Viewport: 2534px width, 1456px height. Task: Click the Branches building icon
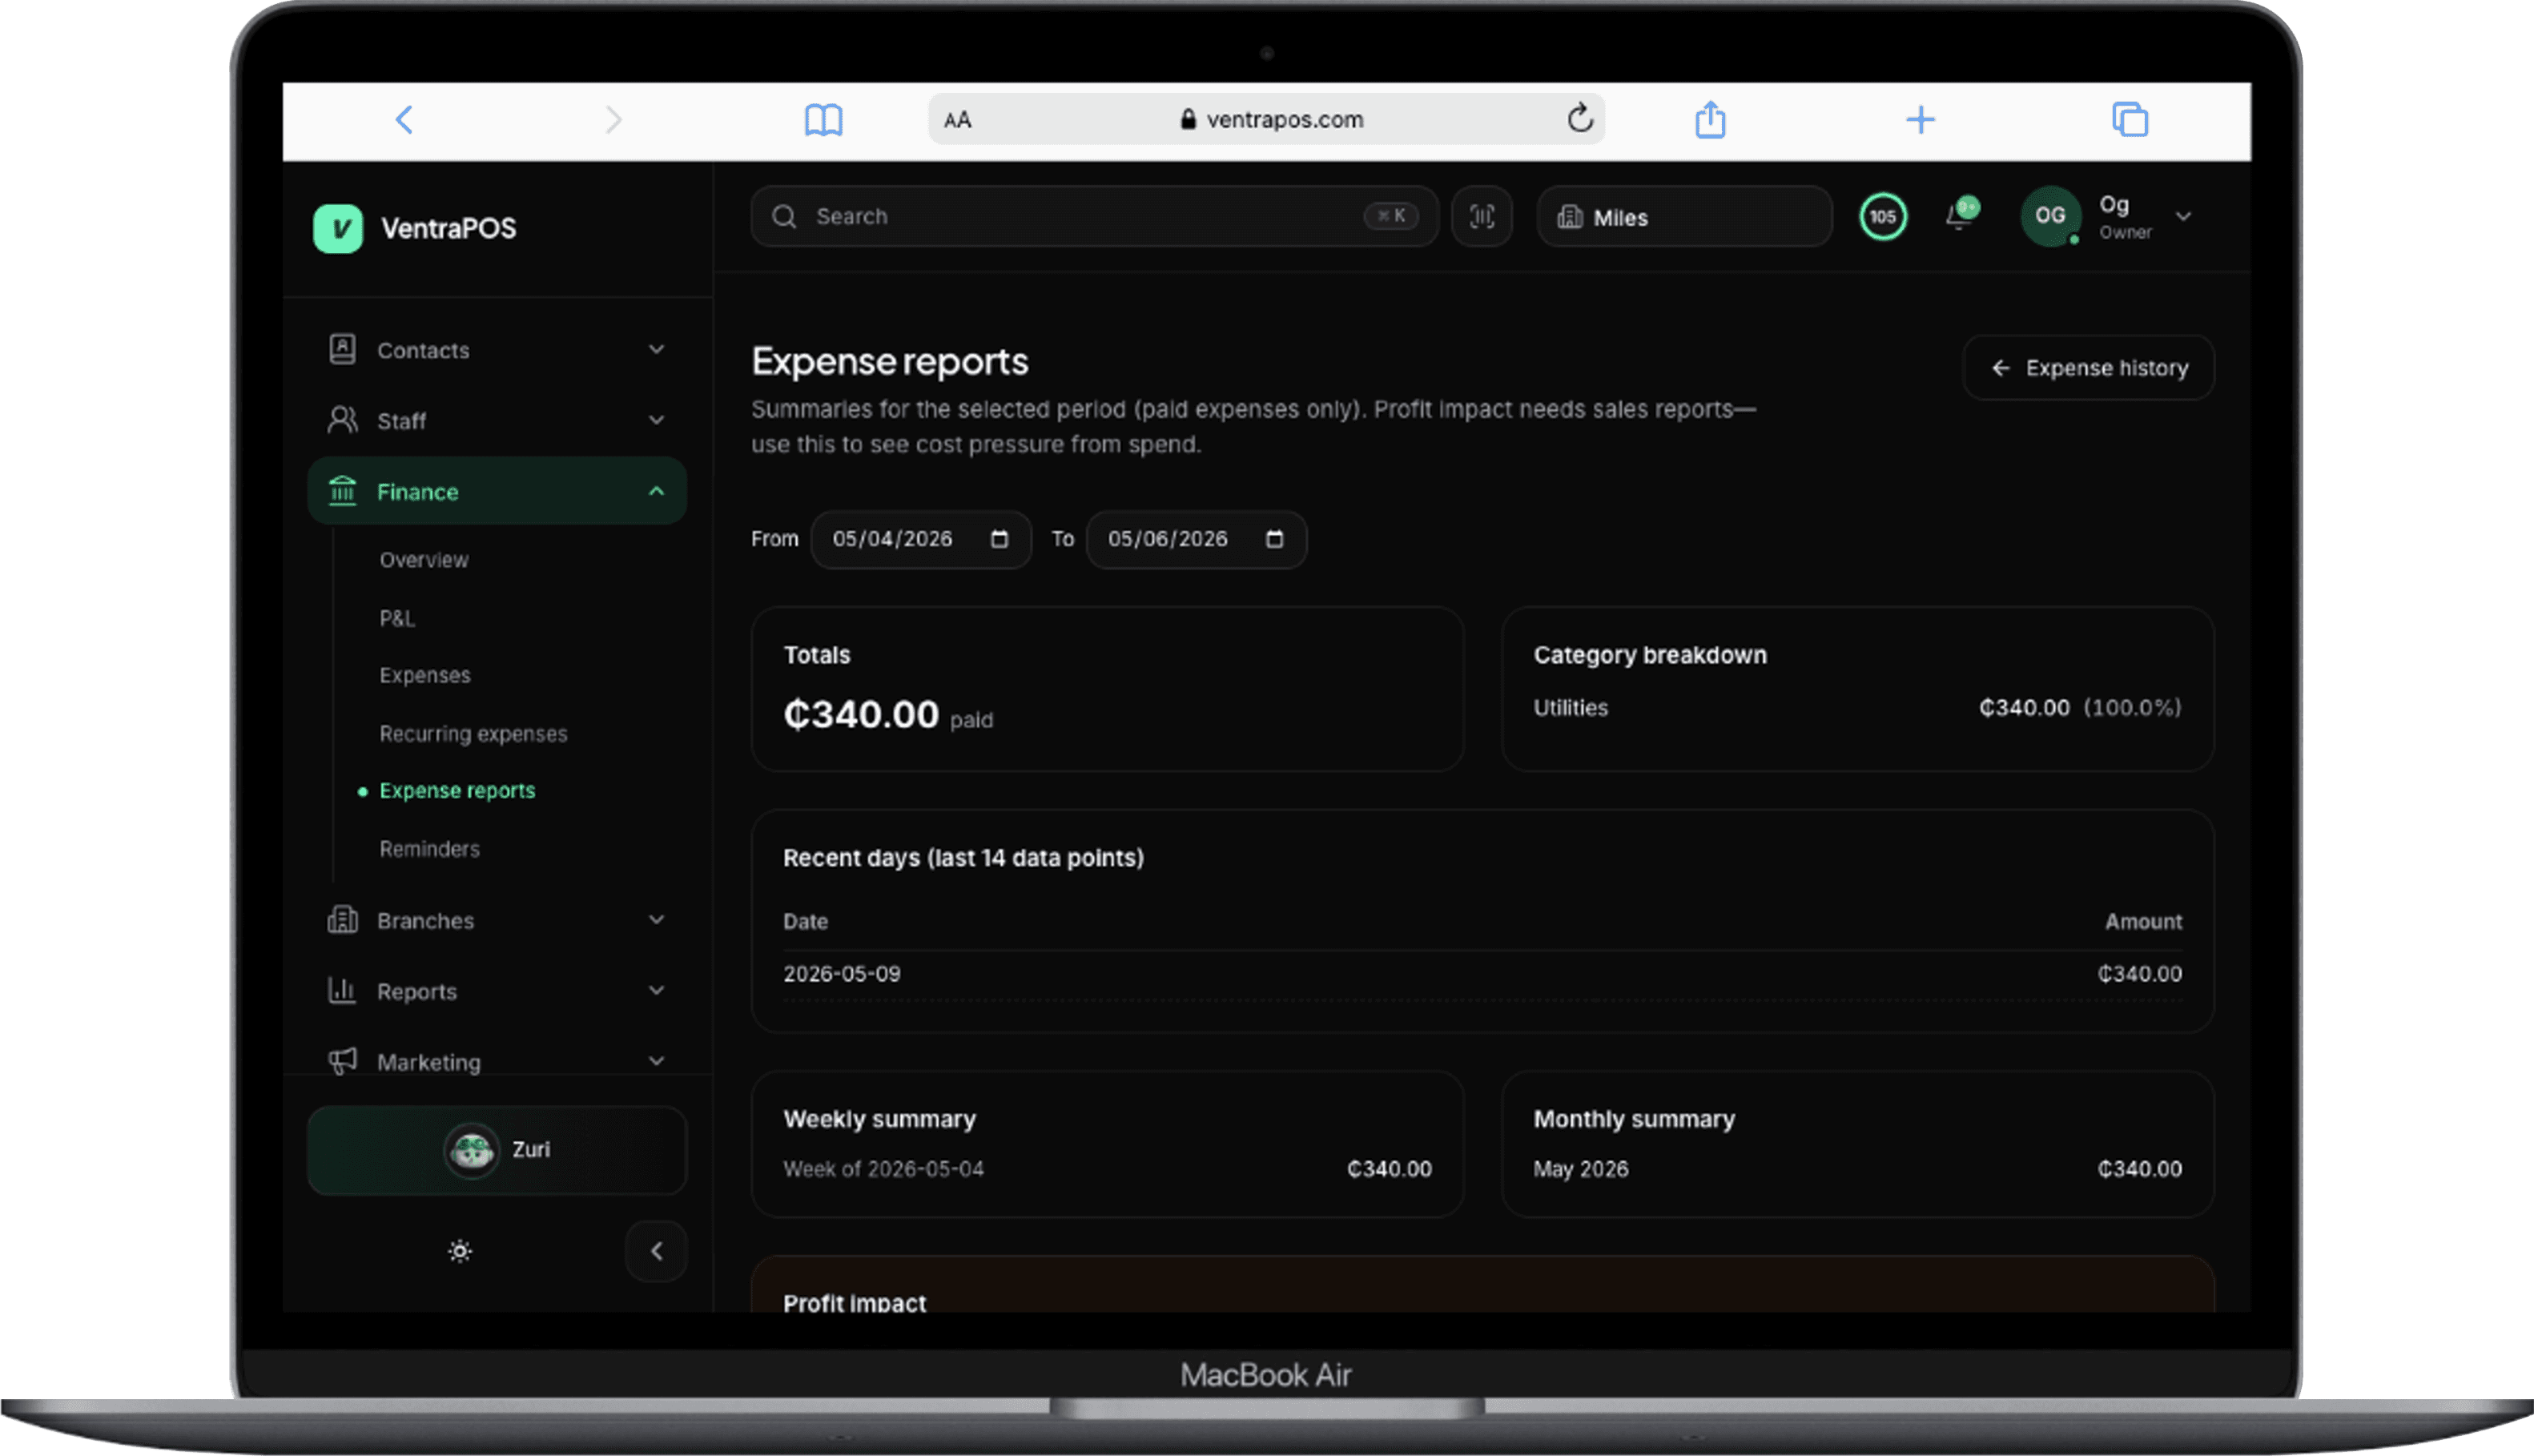342,920
